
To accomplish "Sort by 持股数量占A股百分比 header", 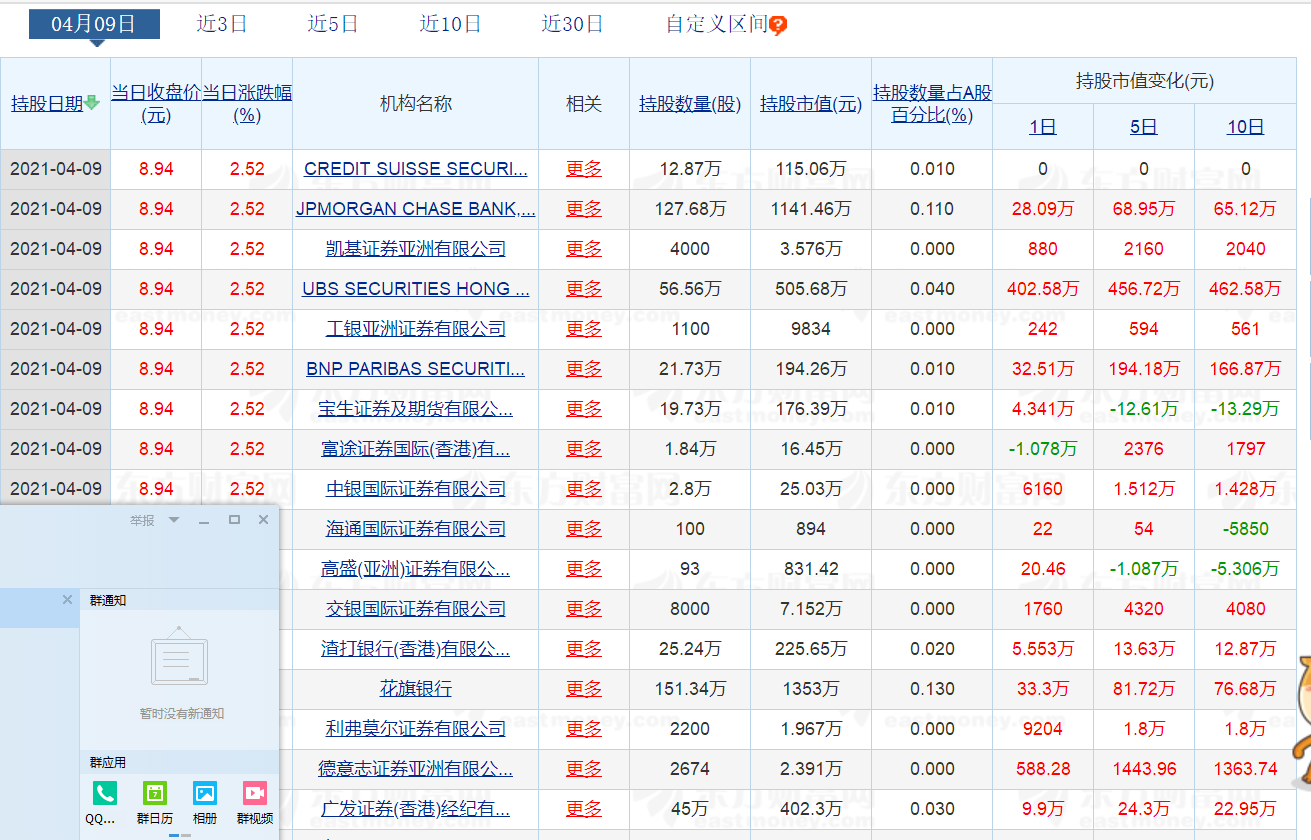I will point(932,103).
